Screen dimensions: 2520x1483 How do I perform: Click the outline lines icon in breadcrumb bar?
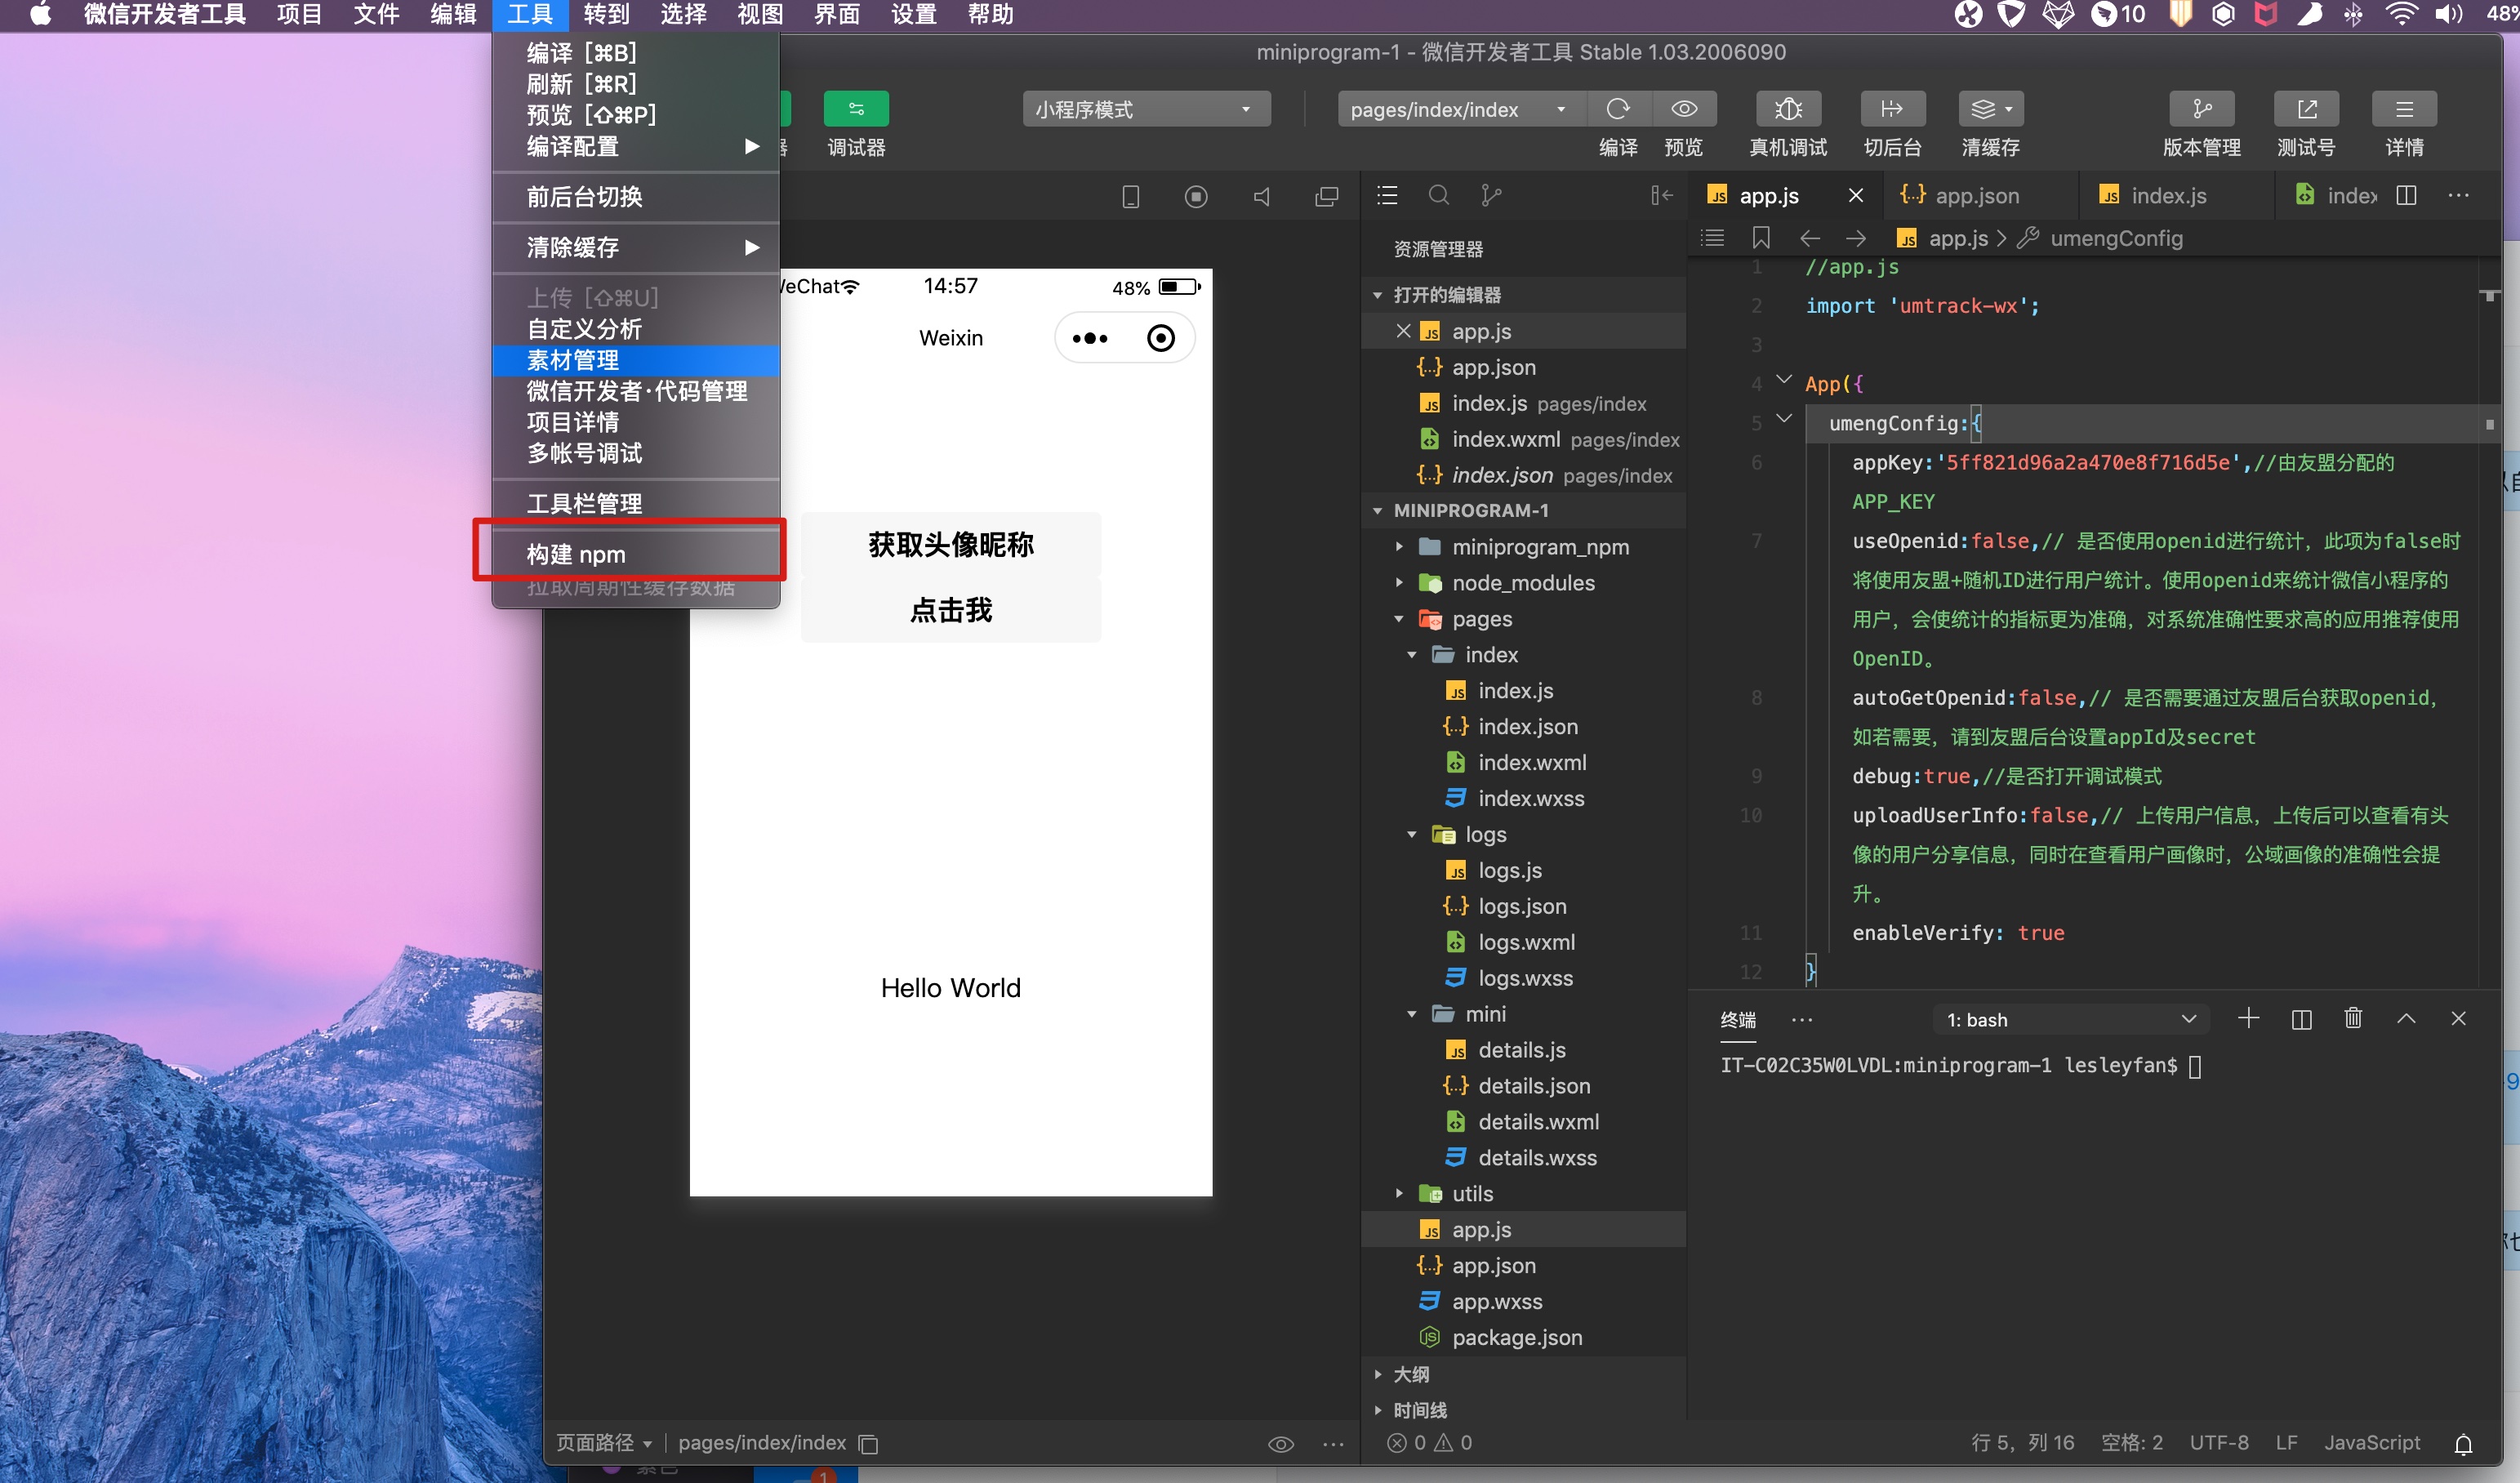pyautogui.click(x=1713, y=238)
